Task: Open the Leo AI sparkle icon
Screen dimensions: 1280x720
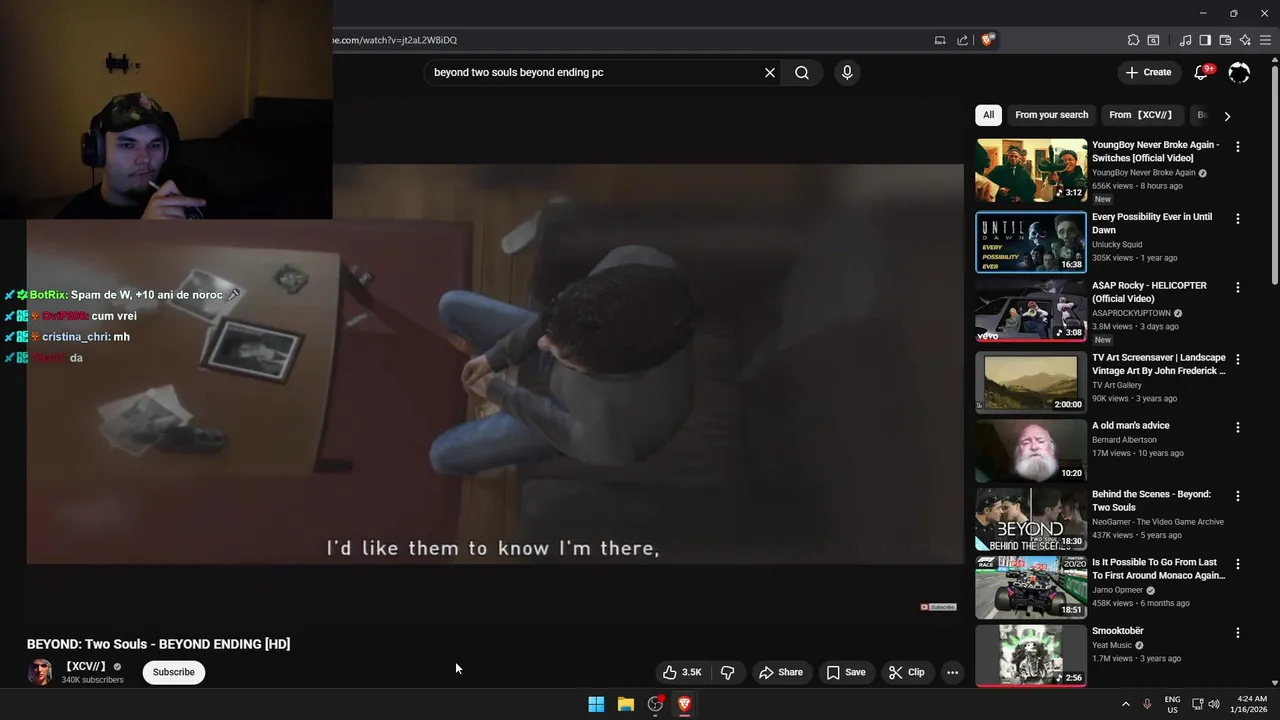Action: 1245,40
